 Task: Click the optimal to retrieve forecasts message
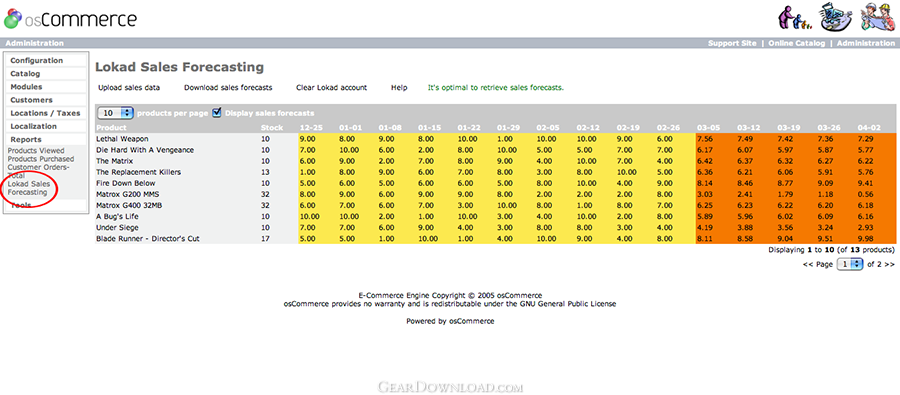pyautogui.click(x=496, y=88)
